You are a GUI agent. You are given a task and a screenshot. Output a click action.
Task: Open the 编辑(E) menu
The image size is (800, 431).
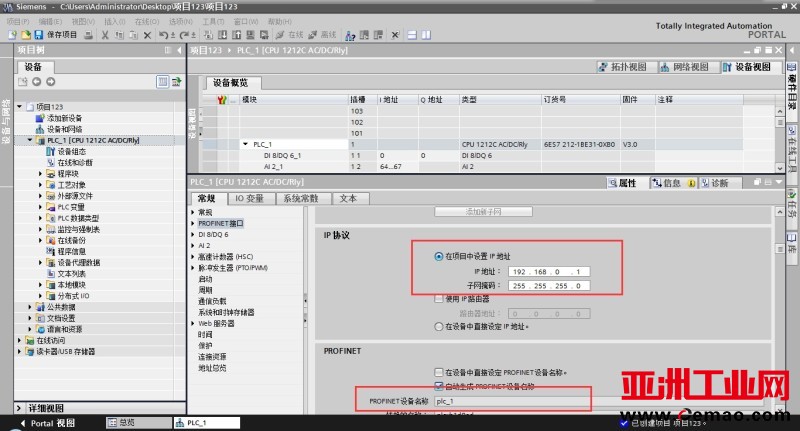(50, 21)
